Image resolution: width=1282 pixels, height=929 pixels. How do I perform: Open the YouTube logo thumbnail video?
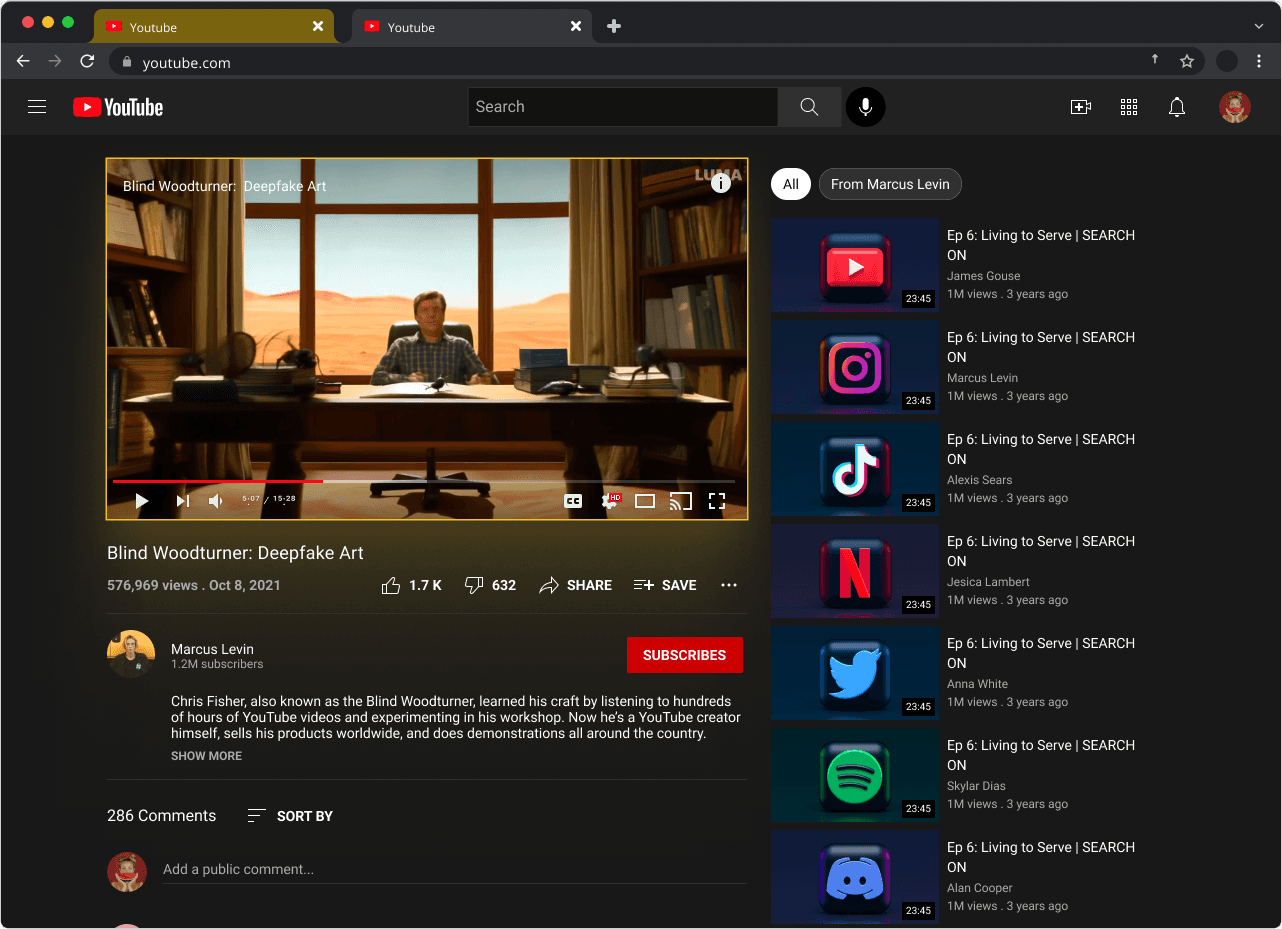click(855, 265)
